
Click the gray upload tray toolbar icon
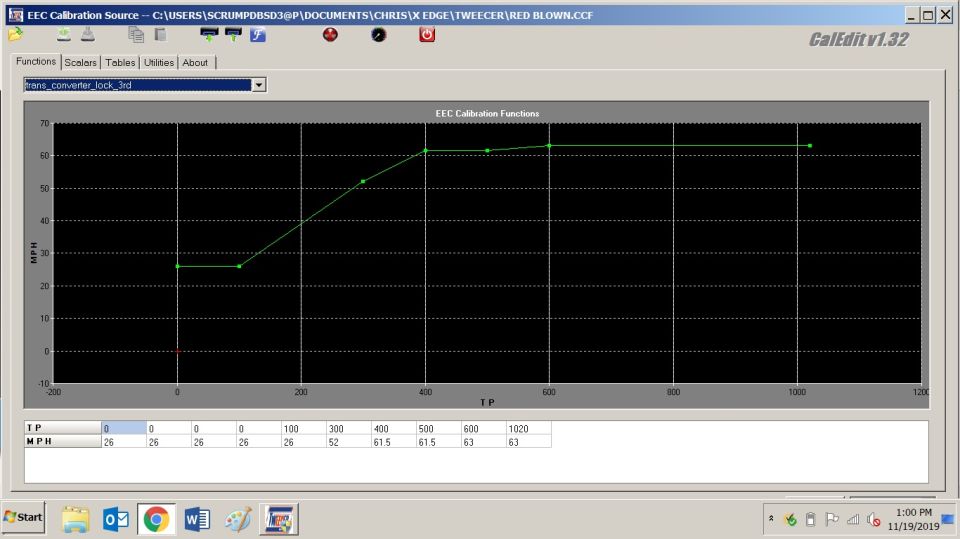pyautogui.click(x=88, y=34)
